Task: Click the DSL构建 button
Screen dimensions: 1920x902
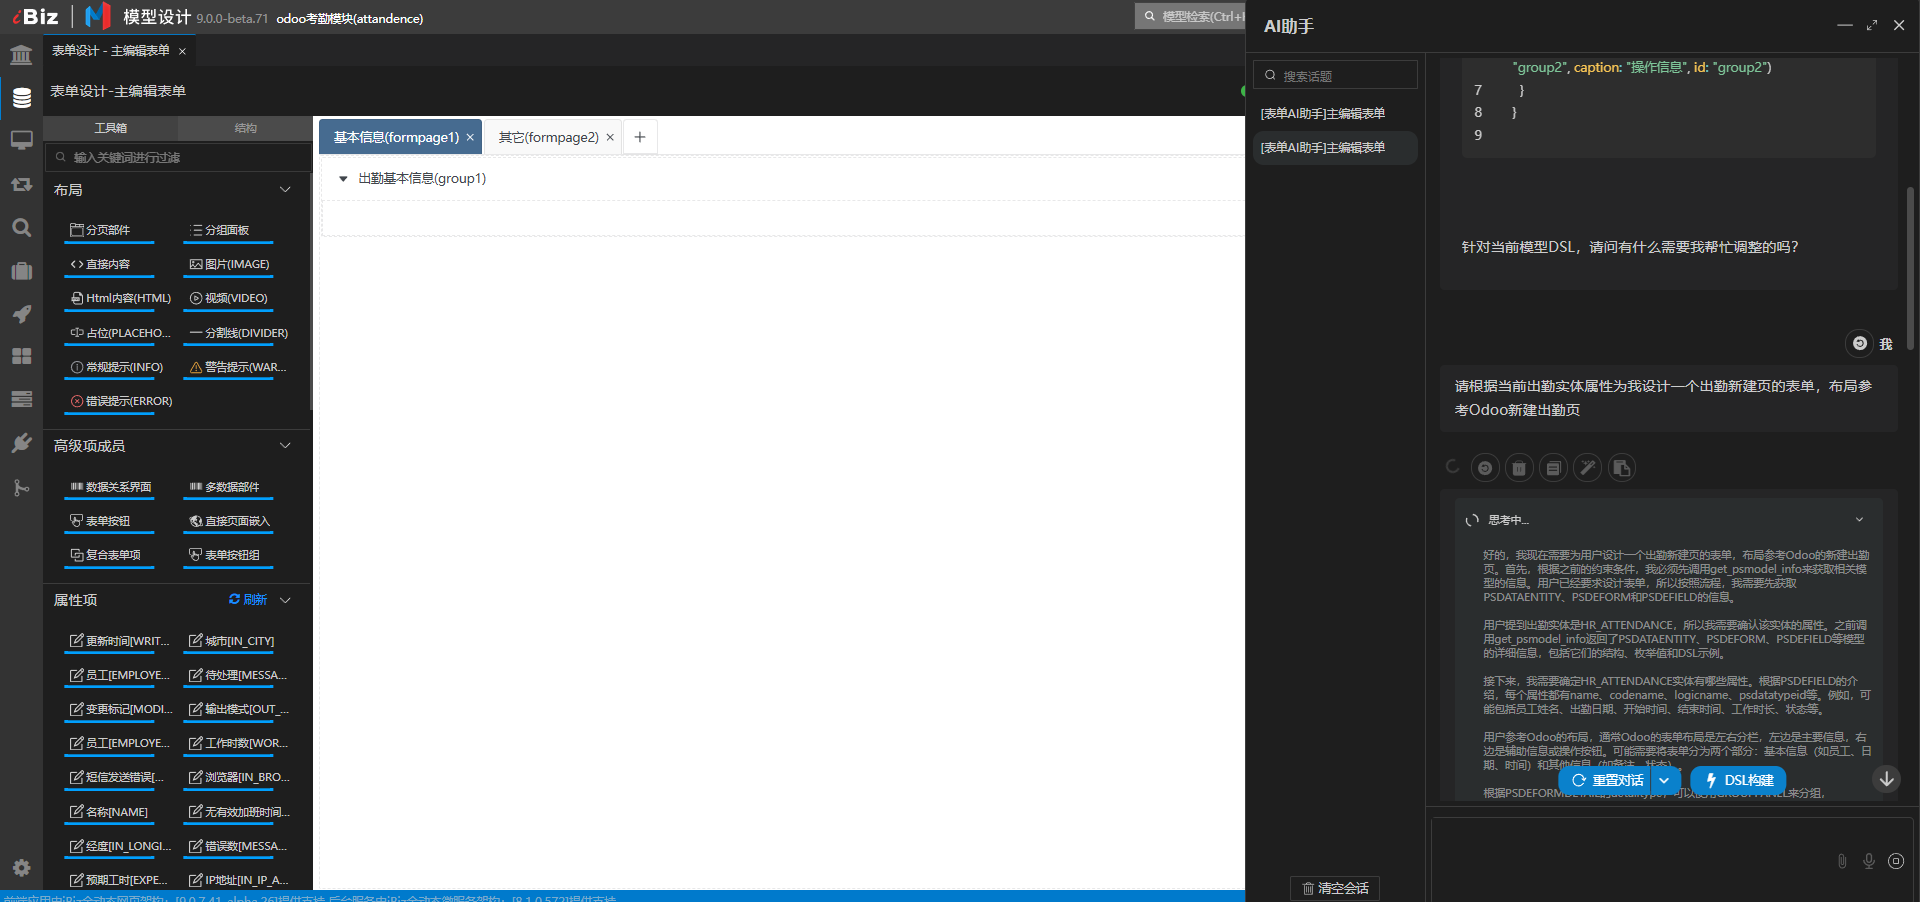Action: (x=1738, y=780)
